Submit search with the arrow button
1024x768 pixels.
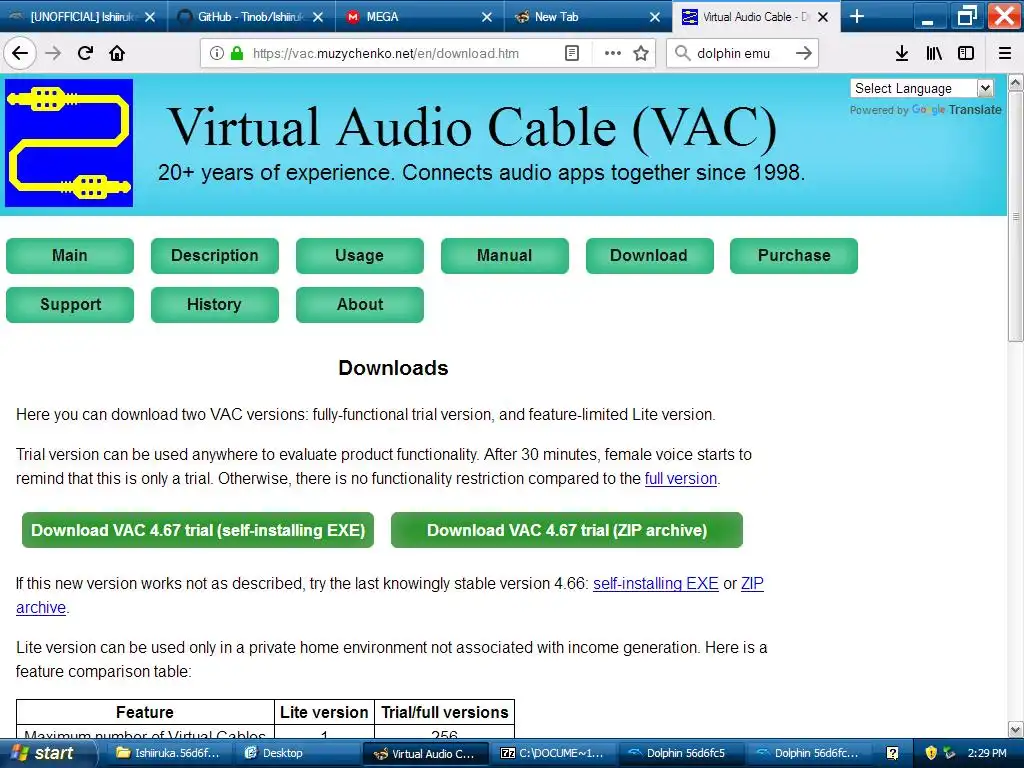tap(804, 54)
